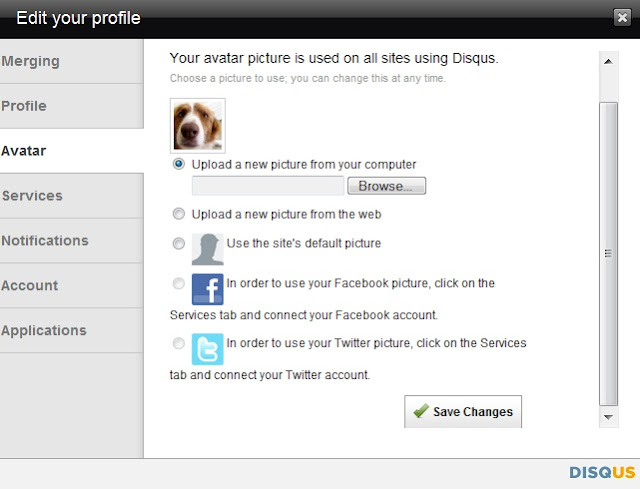Select the Twitter picture radio option
This screenshot has height=489, width=640.
(179, 344)
